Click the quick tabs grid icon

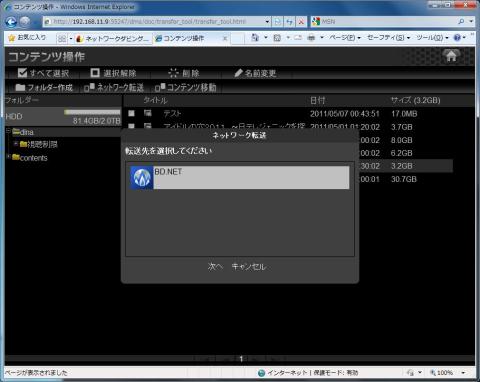(62, 39)
